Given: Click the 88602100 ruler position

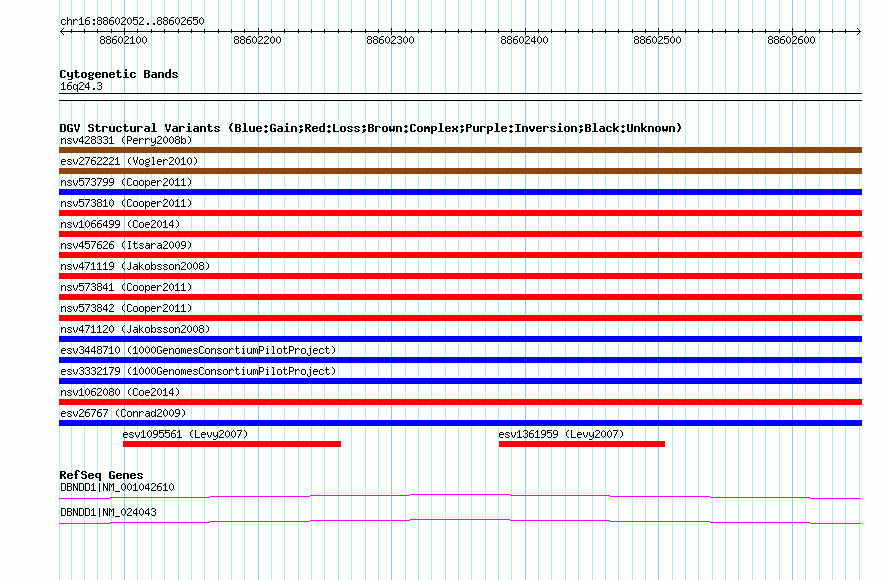Looking at the screenshot, I should tap(123, 40).
